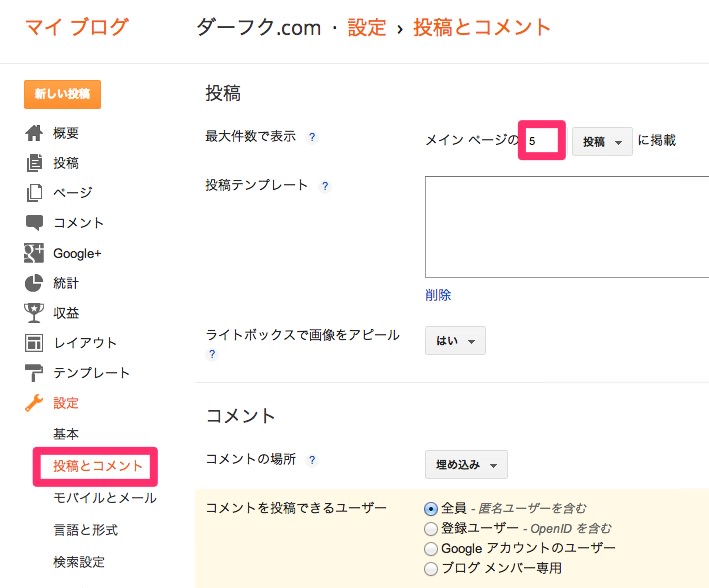Click the 収益 trophy icon

point(34,313)
